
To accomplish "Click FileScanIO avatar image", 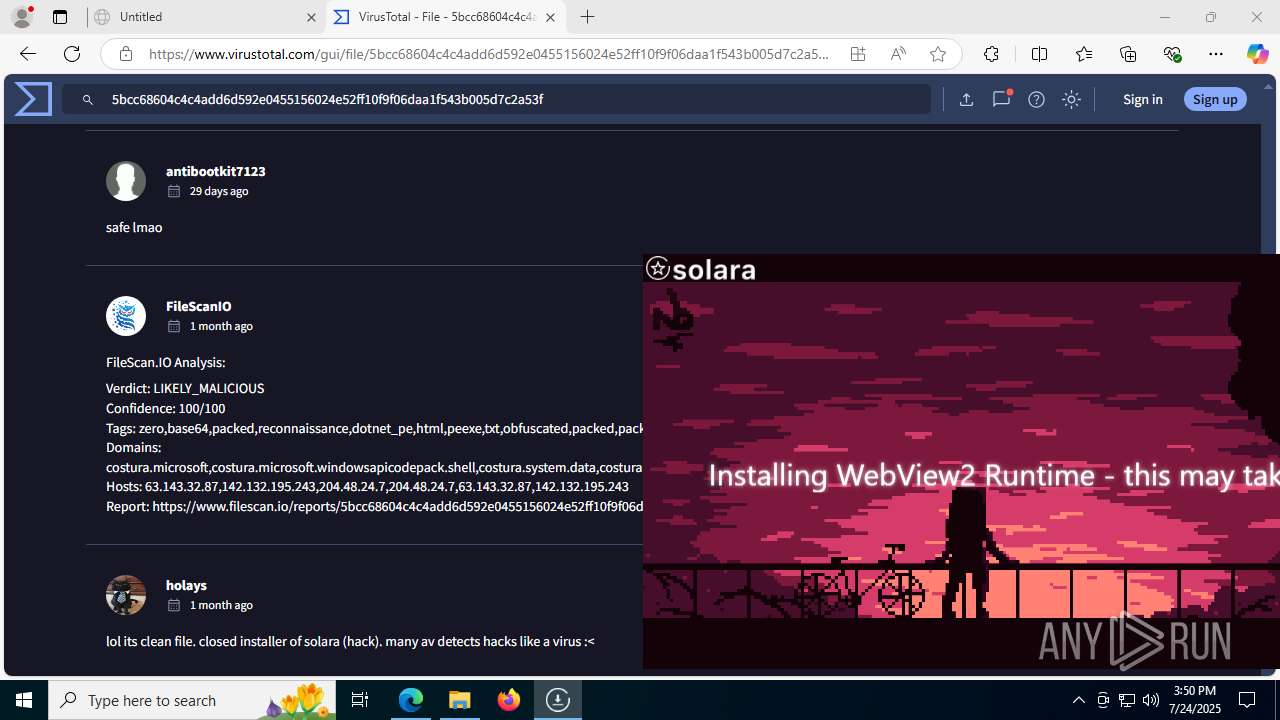I will [x=126, y=316].
